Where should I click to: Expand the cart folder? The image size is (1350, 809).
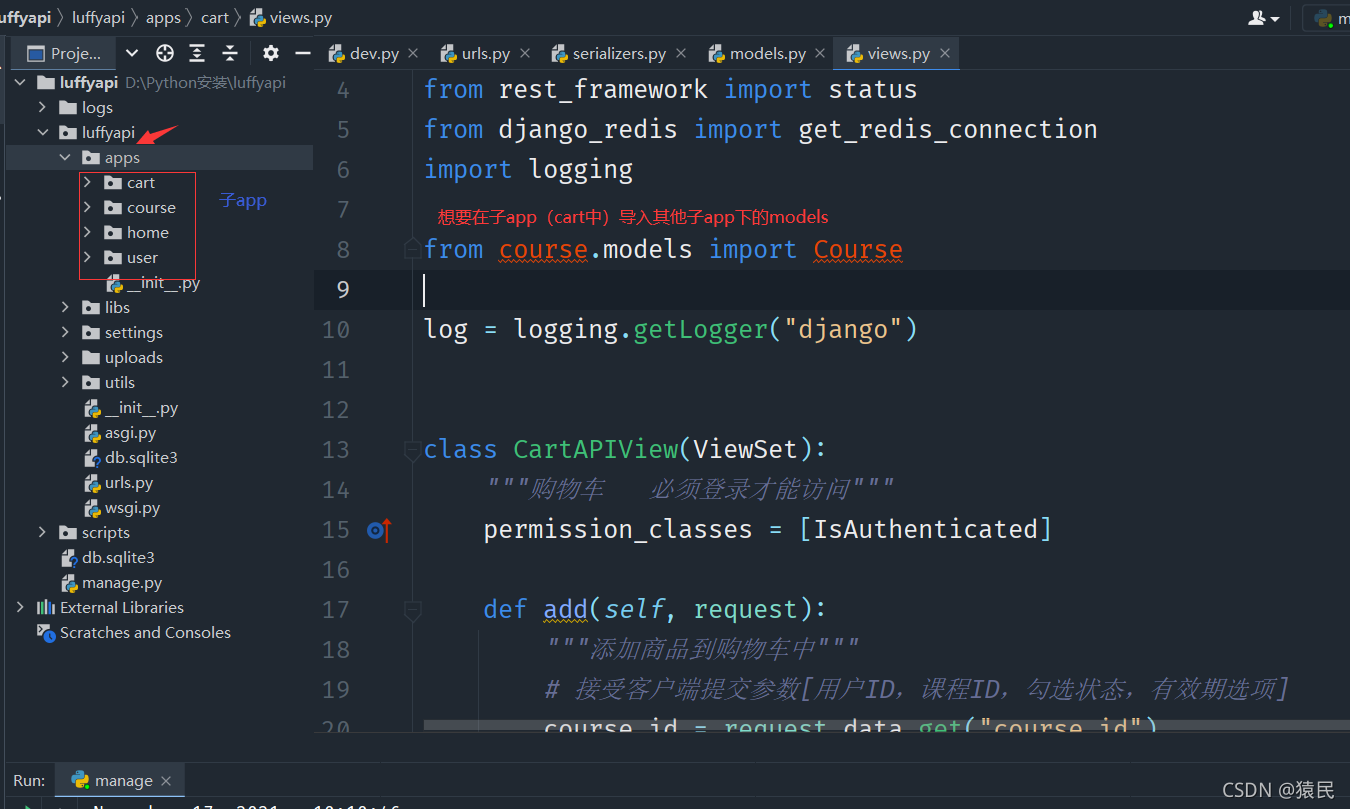click(87, 182)
